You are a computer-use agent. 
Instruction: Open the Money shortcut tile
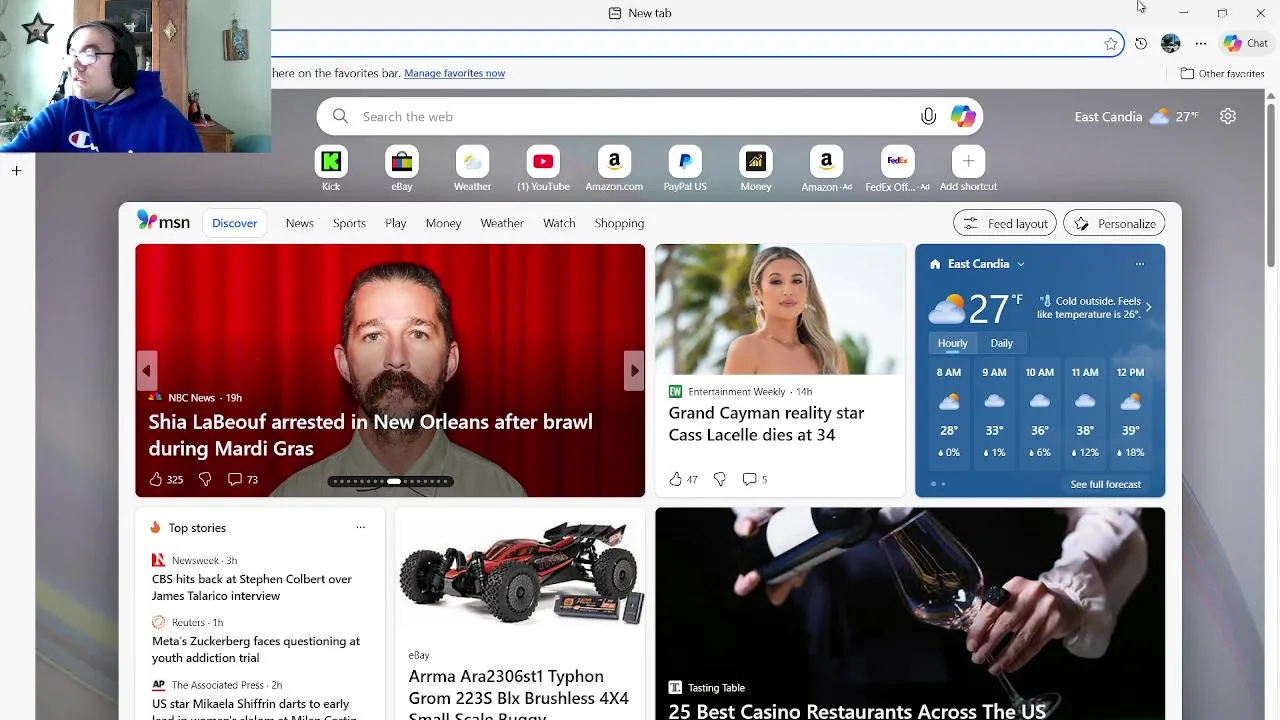756,168
